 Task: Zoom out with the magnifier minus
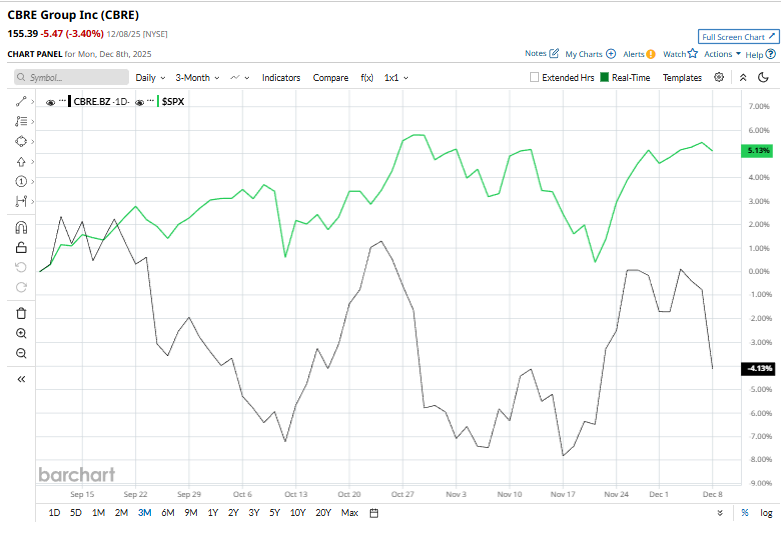click(x=21, y=353)
